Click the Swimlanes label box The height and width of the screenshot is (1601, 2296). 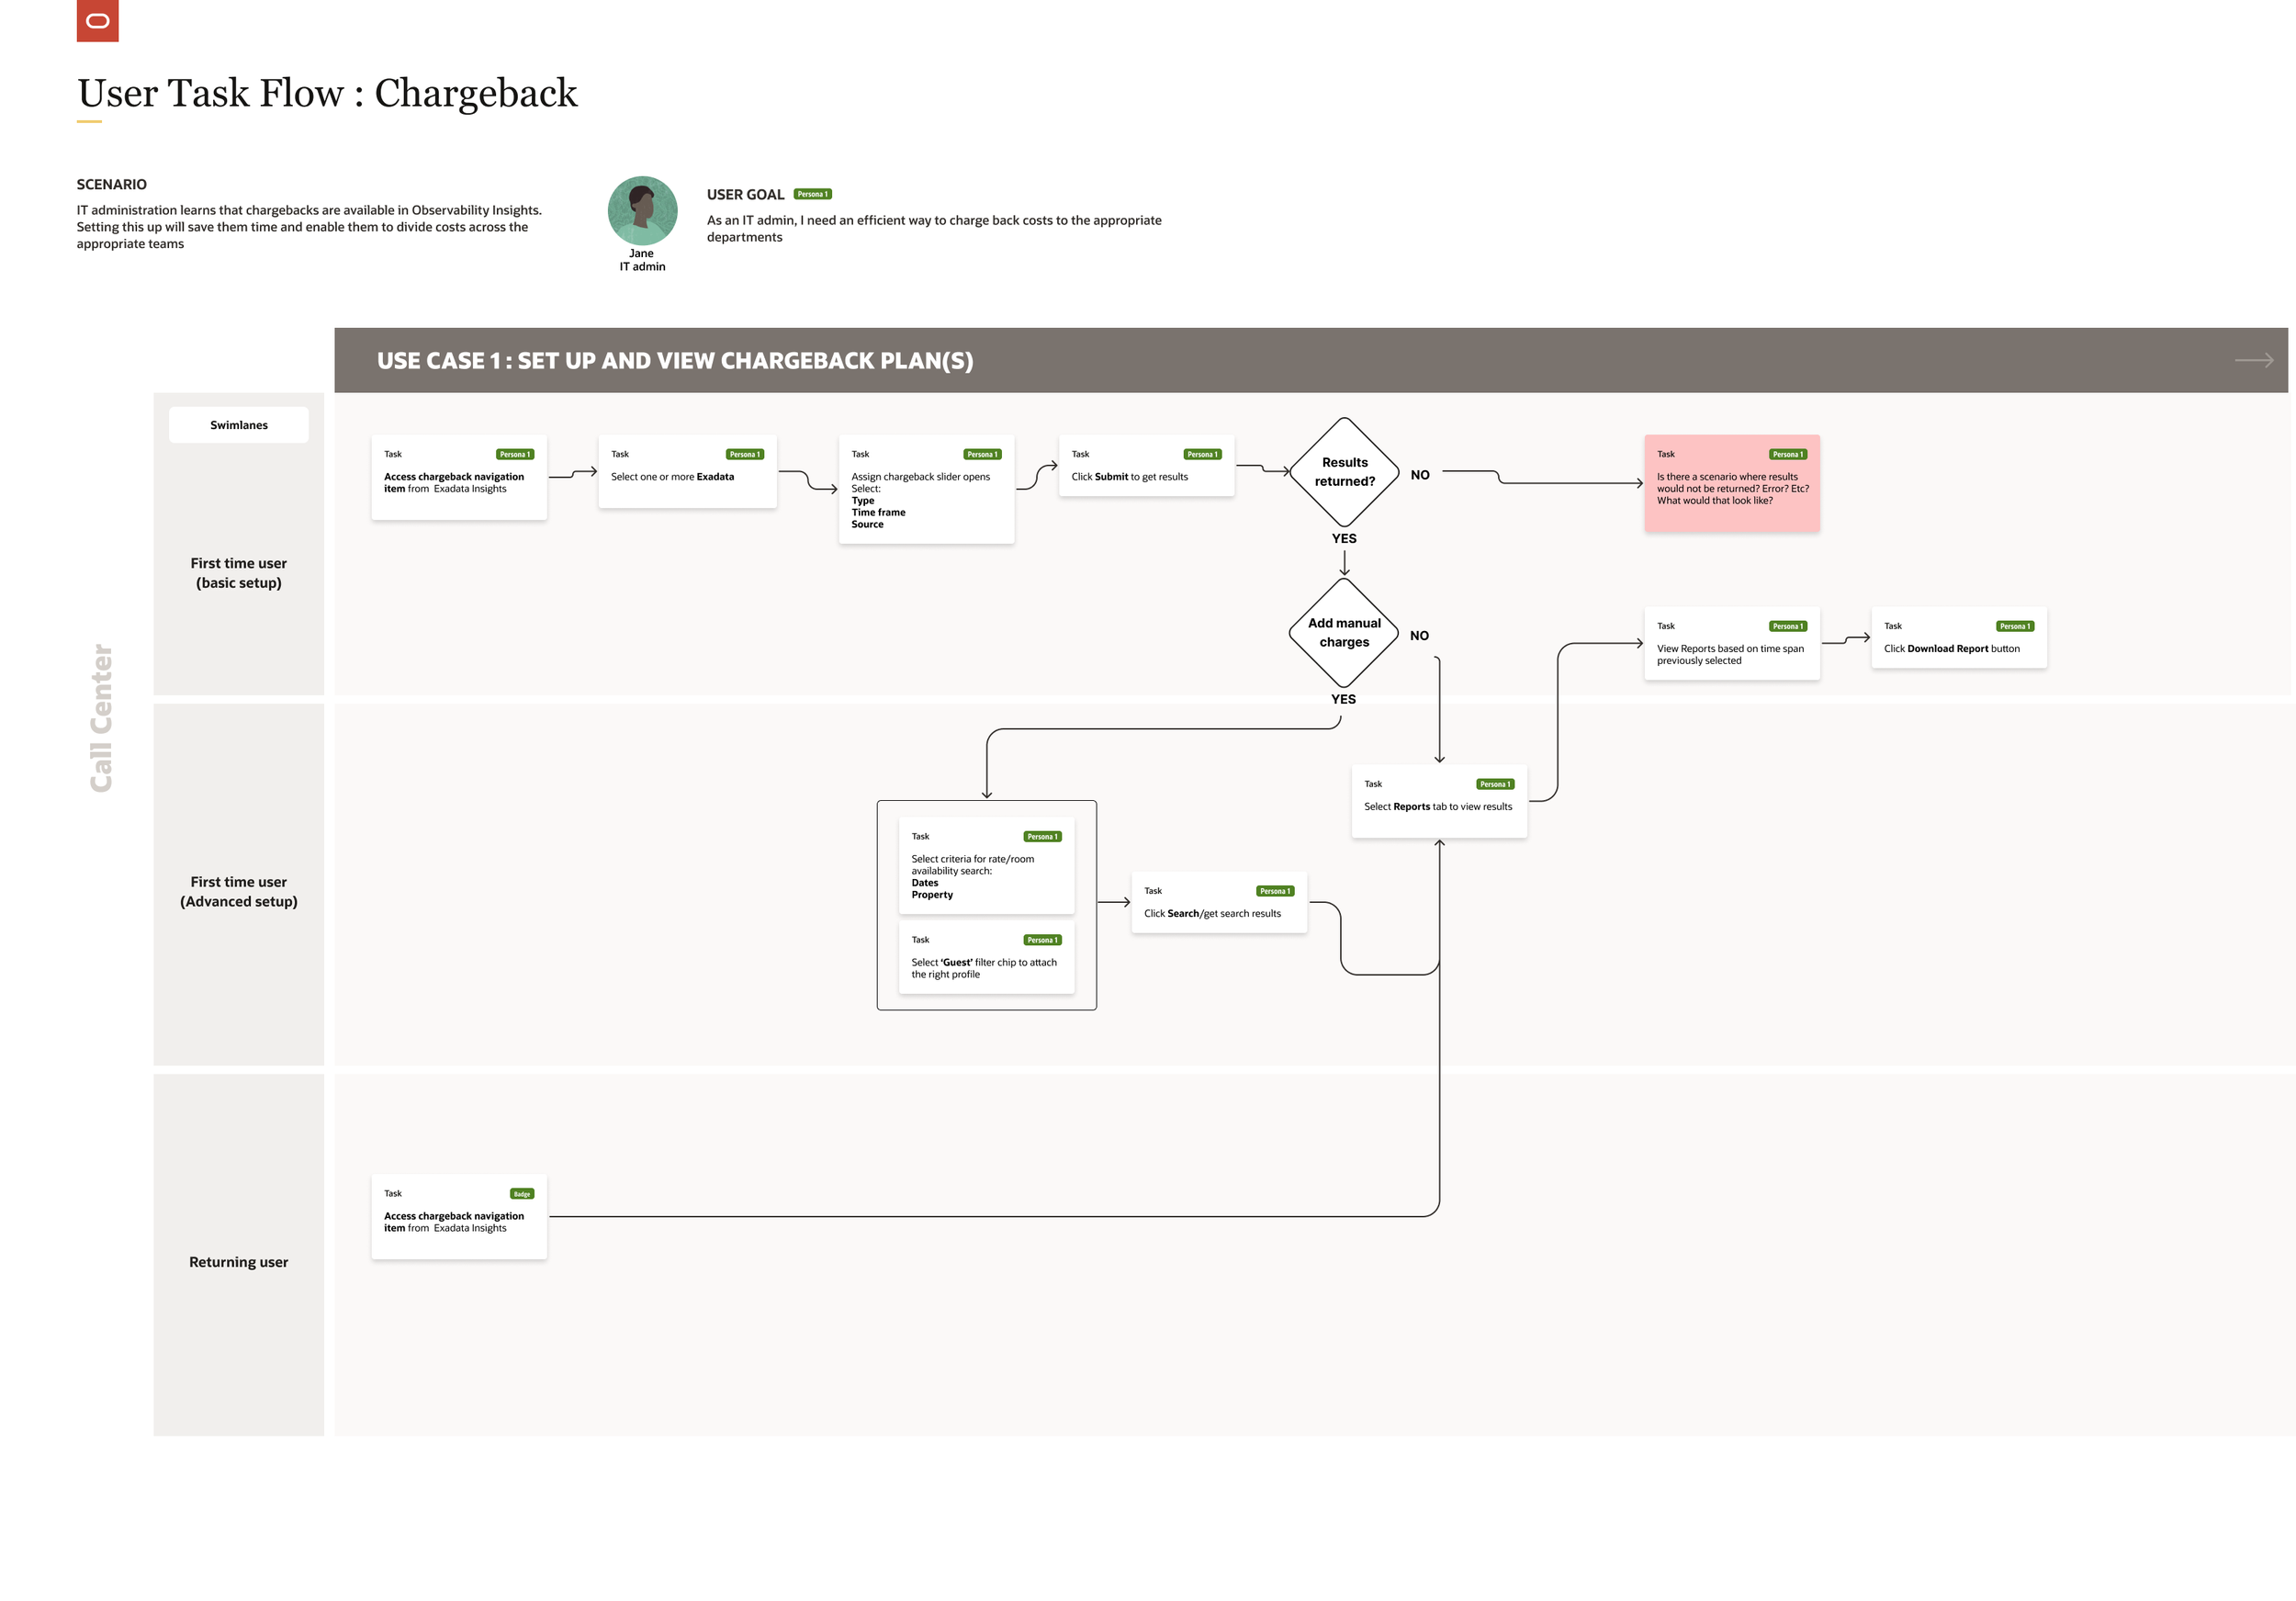tap(238, 425)
